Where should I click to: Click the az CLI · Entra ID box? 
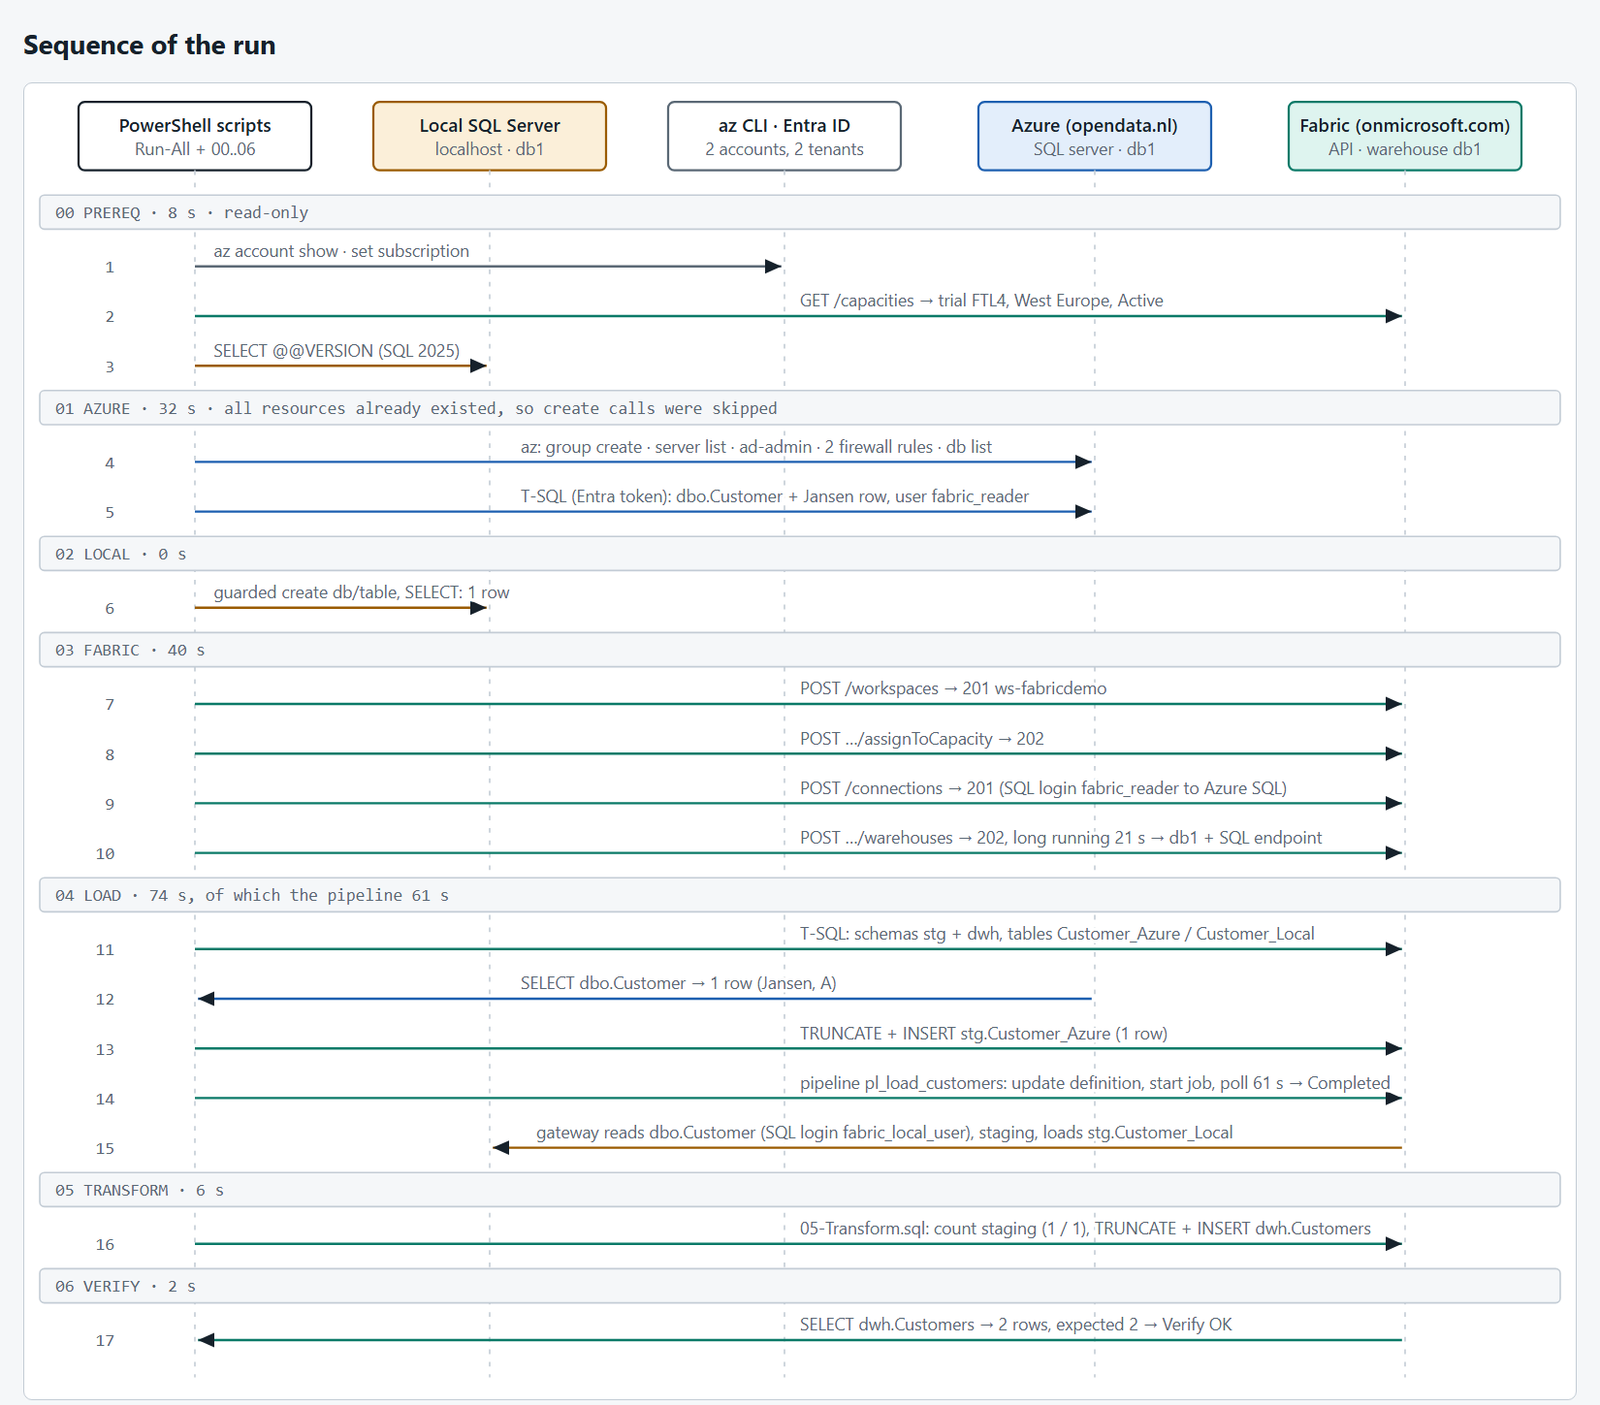point(784,136)
